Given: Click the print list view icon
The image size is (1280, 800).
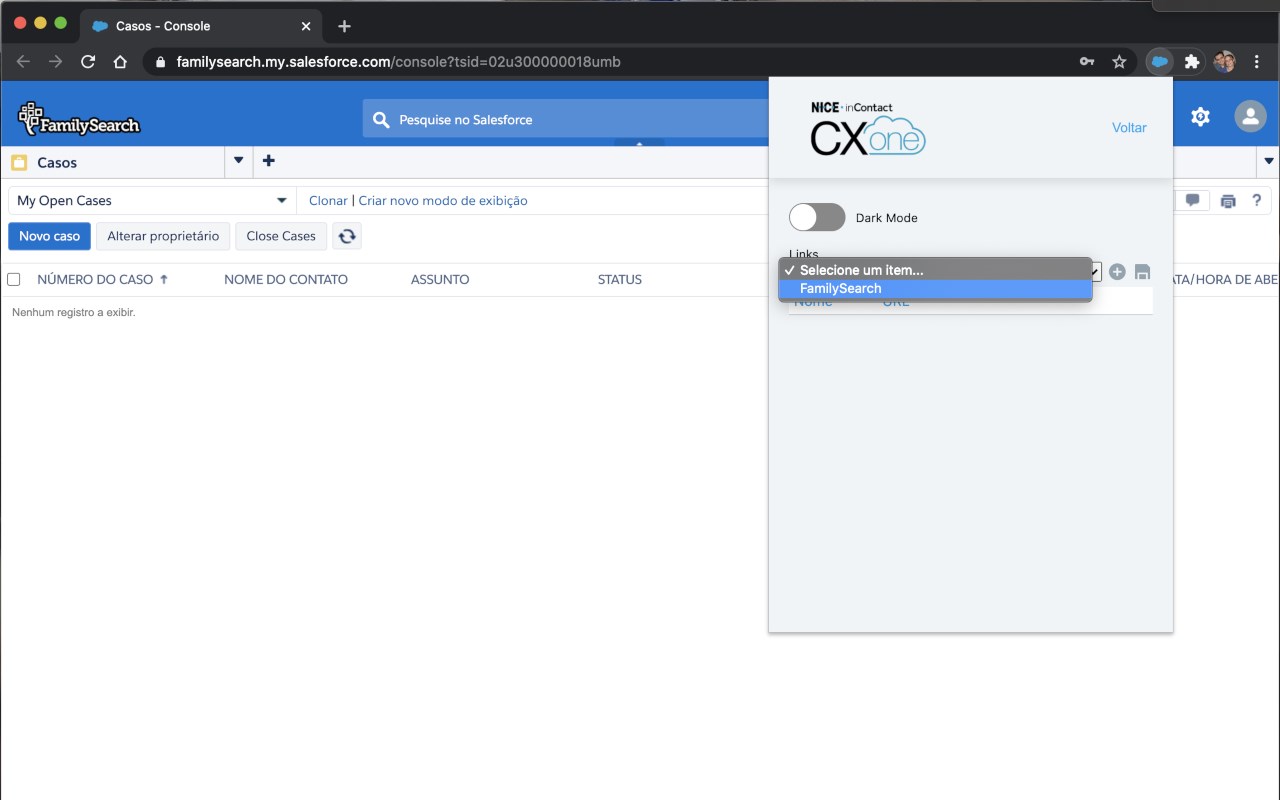Looking at the screenshot, I should 1228,201.
